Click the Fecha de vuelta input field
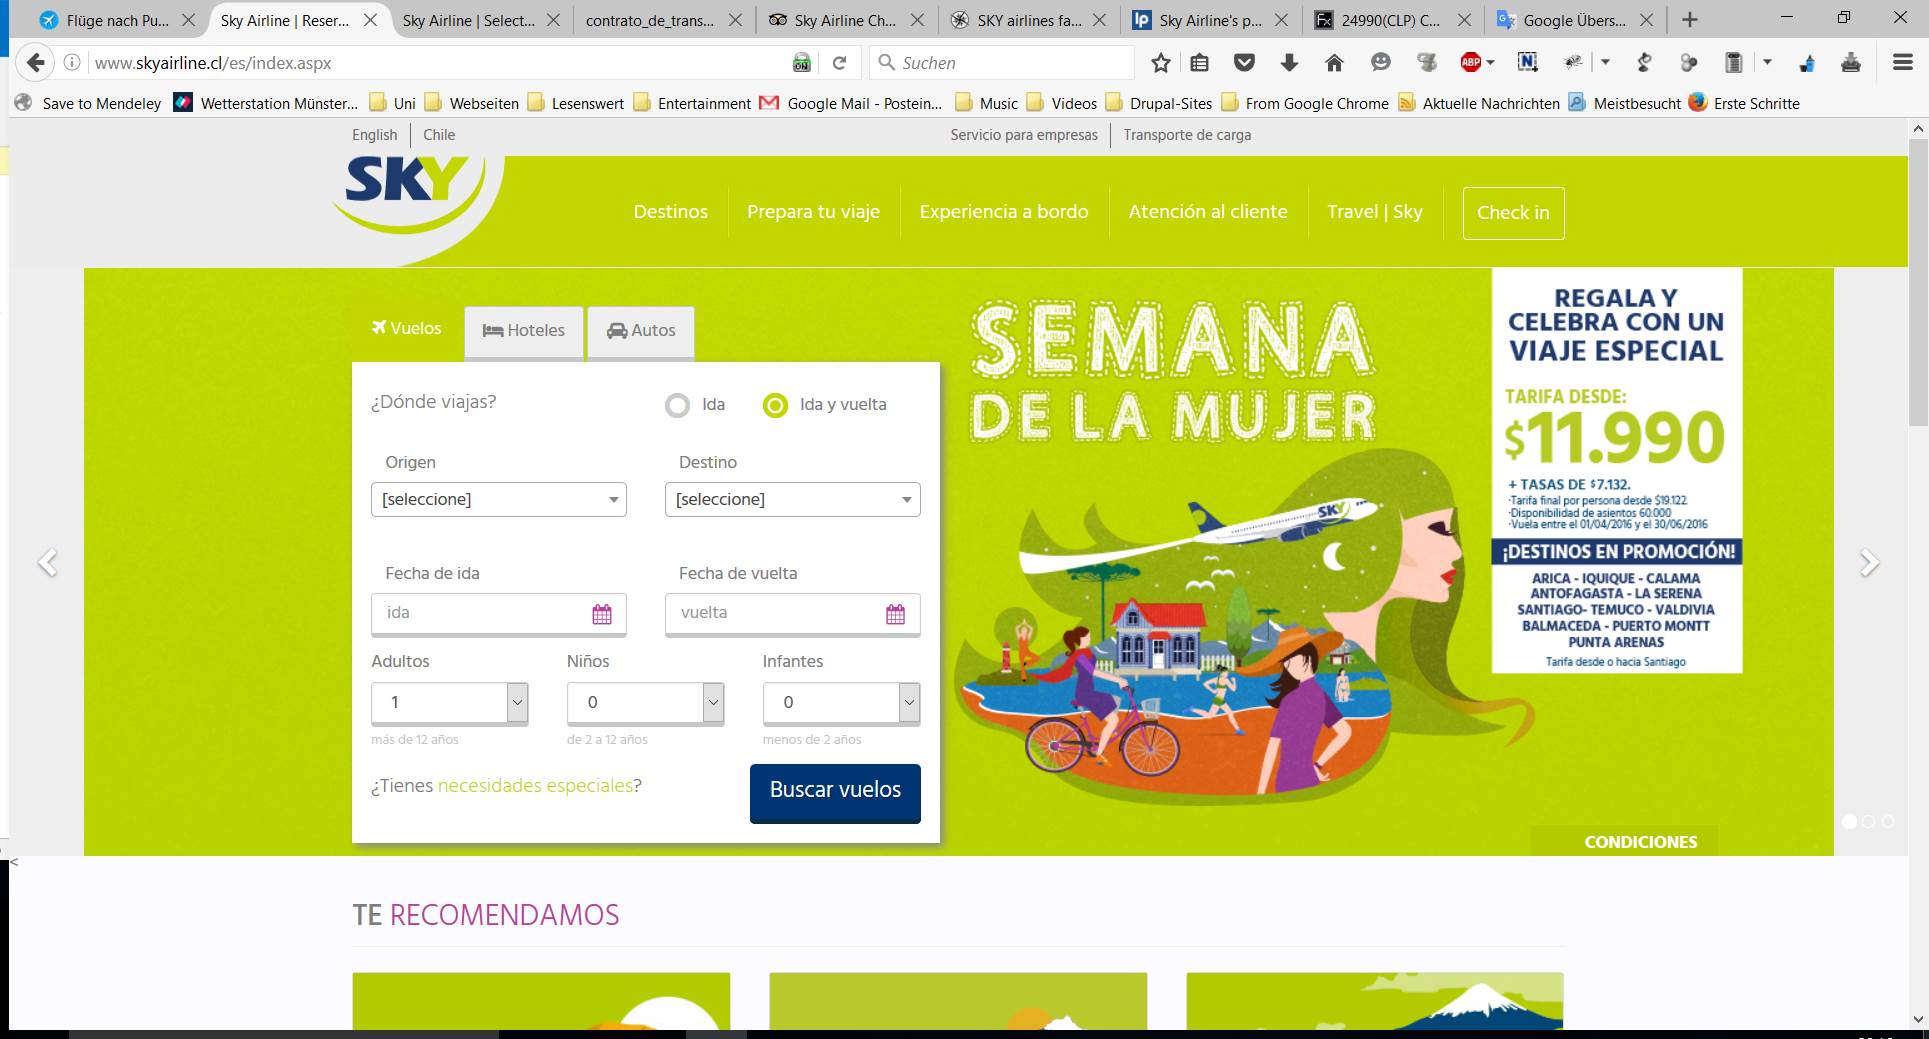 click(x=793, y=614)
